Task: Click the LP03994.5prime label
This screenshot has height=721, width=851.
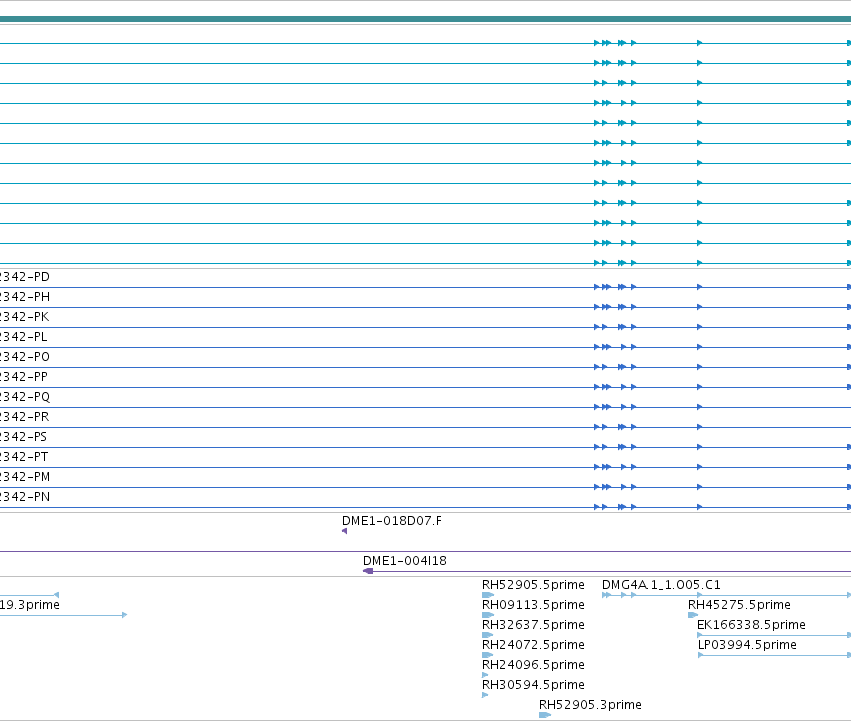Action: [x=747, y=645]
